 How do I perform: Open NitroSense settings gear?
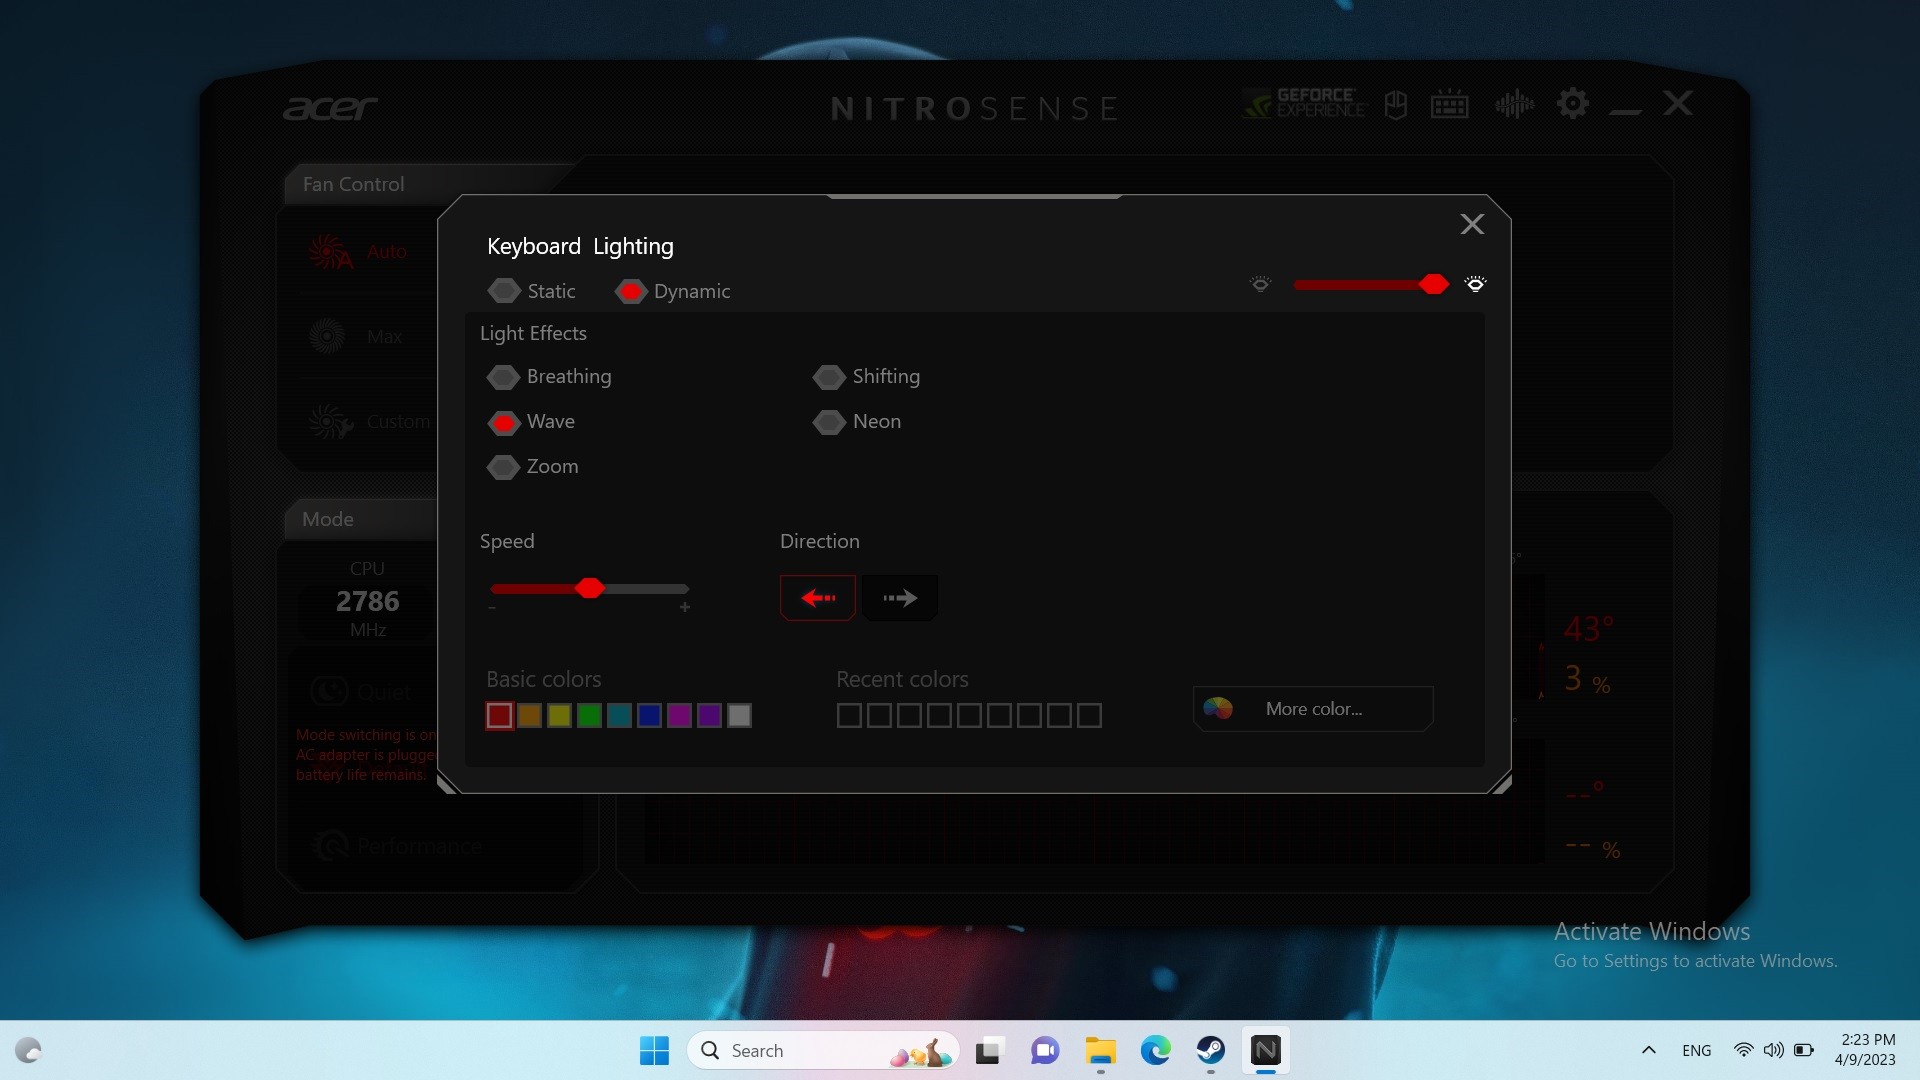1572,103
